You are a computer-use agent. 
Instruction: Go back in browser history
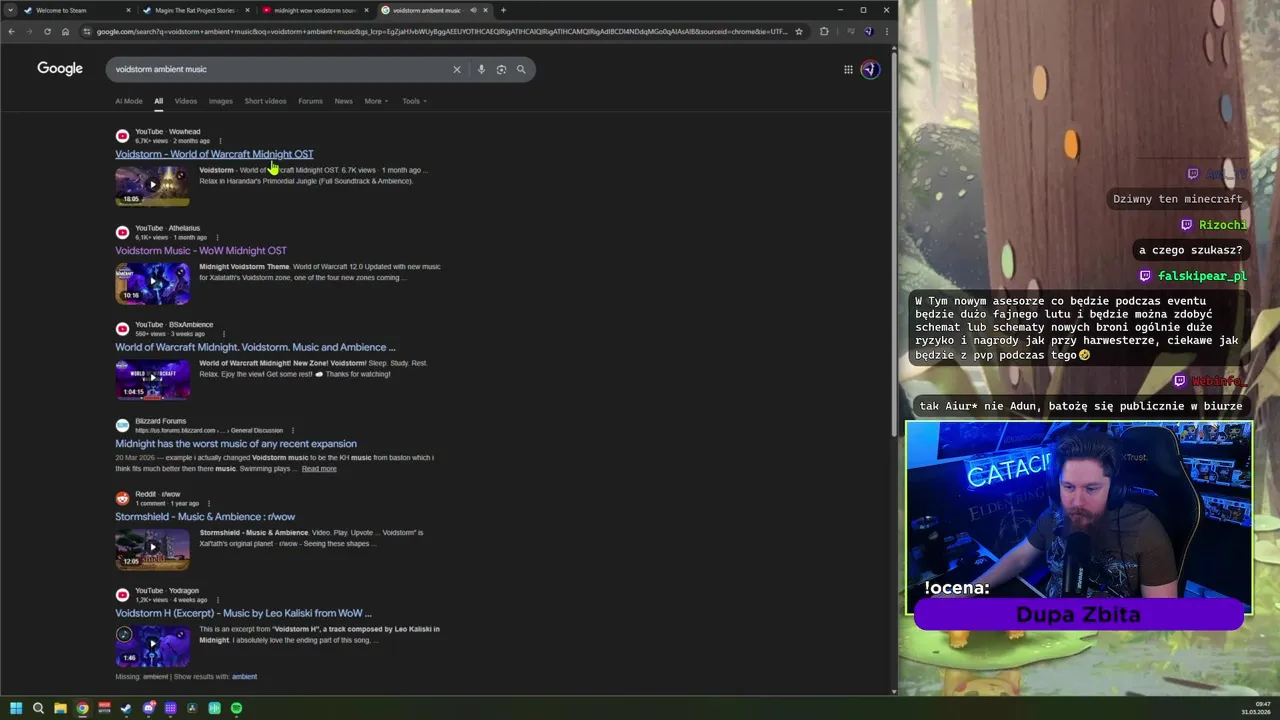tap(11, 31)
